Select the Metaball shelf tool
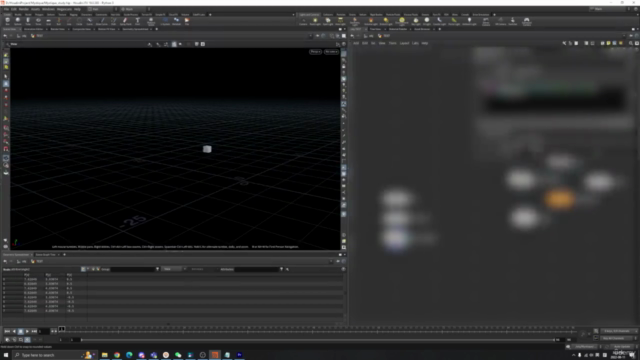This screenshot has height=360, width=640. pos(176,21)
